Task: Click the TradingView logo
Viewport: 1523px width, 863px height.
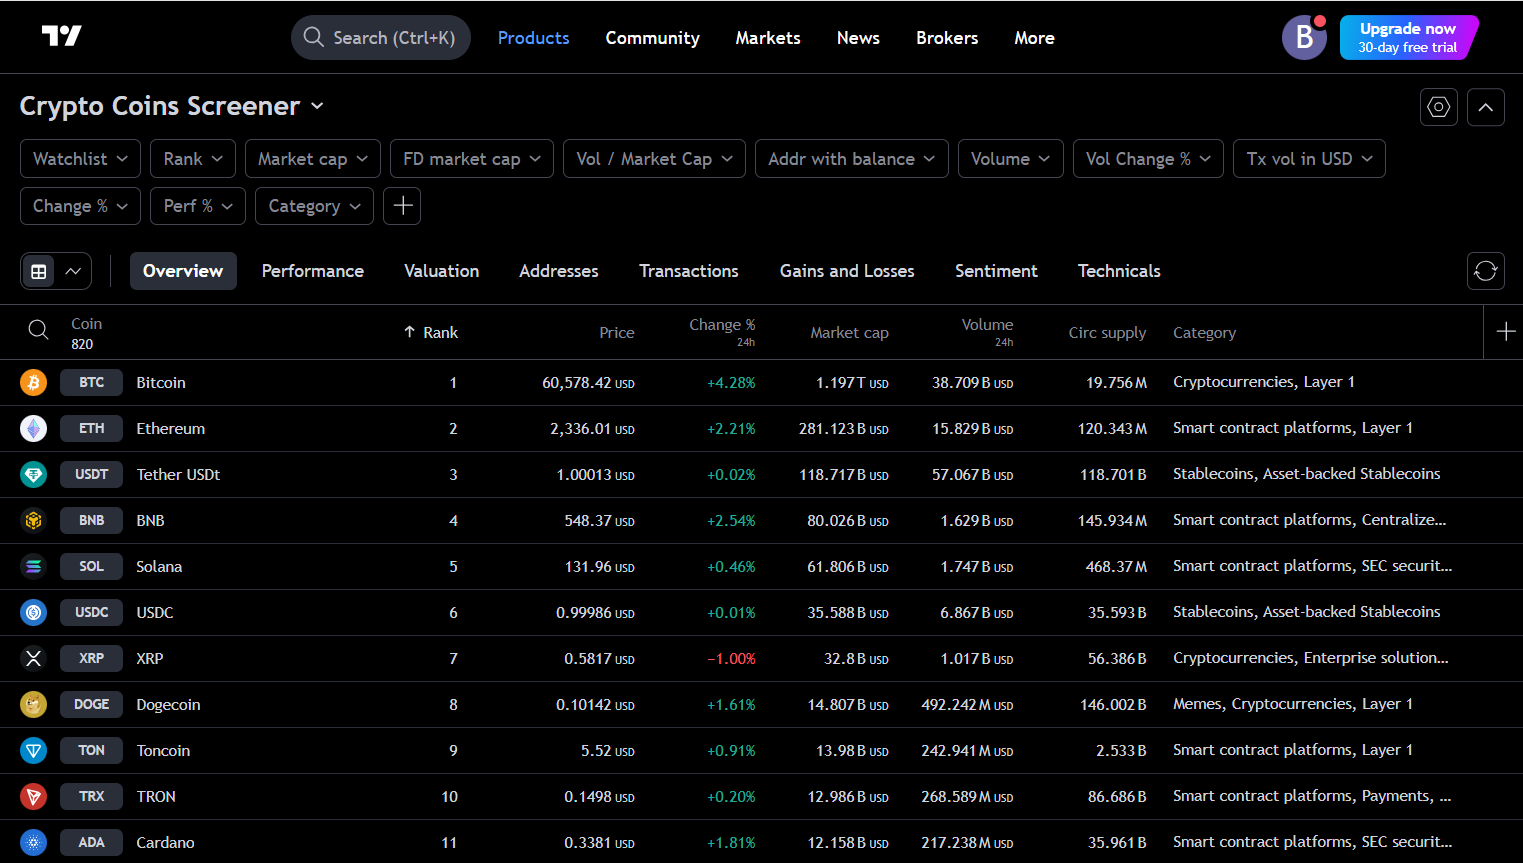Action: click(x=61, y=37)
